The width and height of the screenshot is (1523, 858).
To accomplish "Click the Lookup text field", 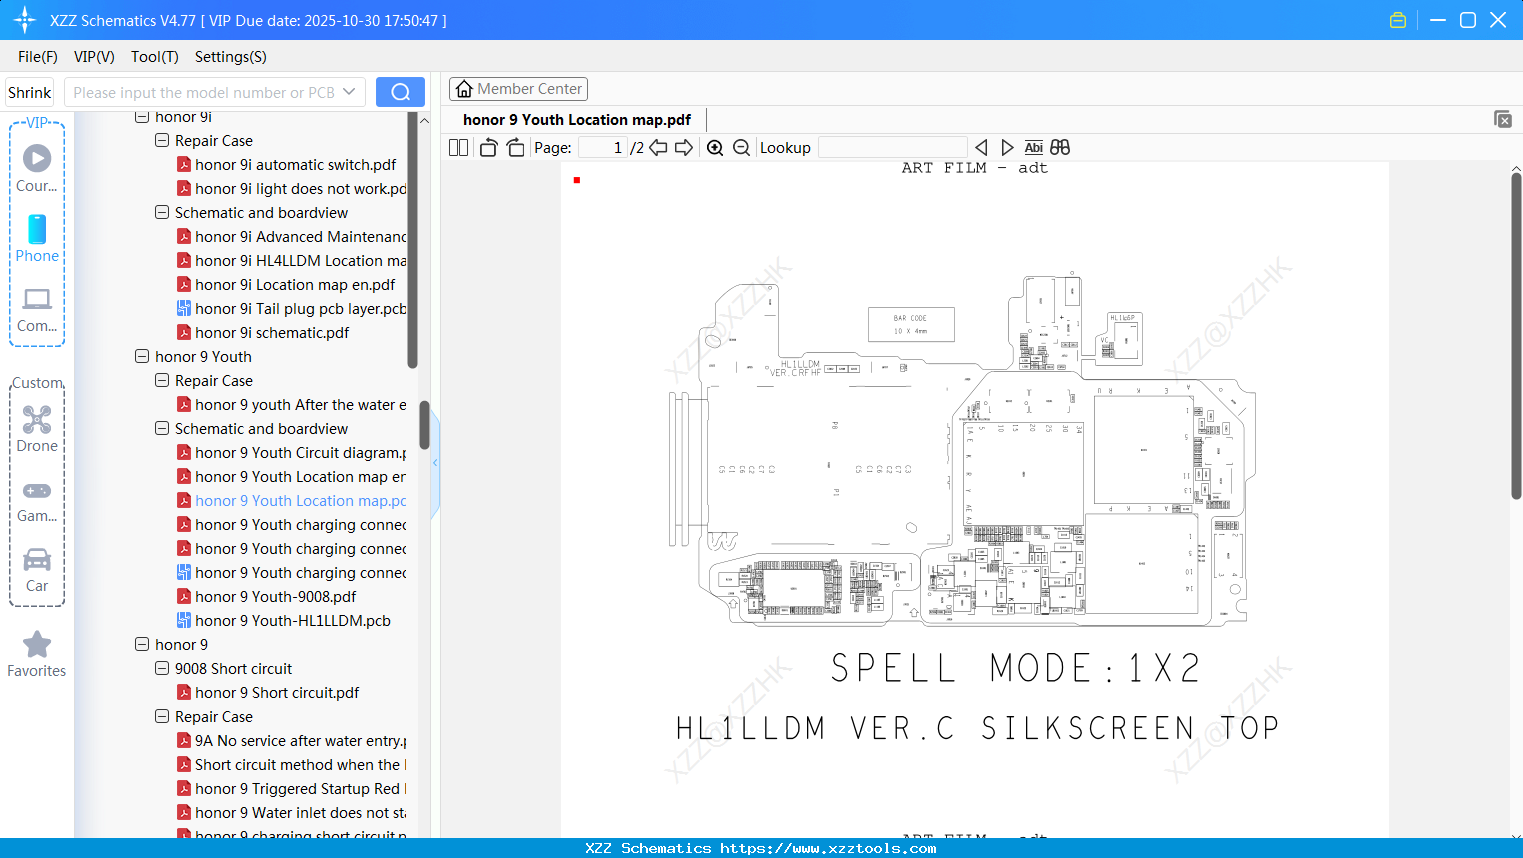I will pos(892,147).
